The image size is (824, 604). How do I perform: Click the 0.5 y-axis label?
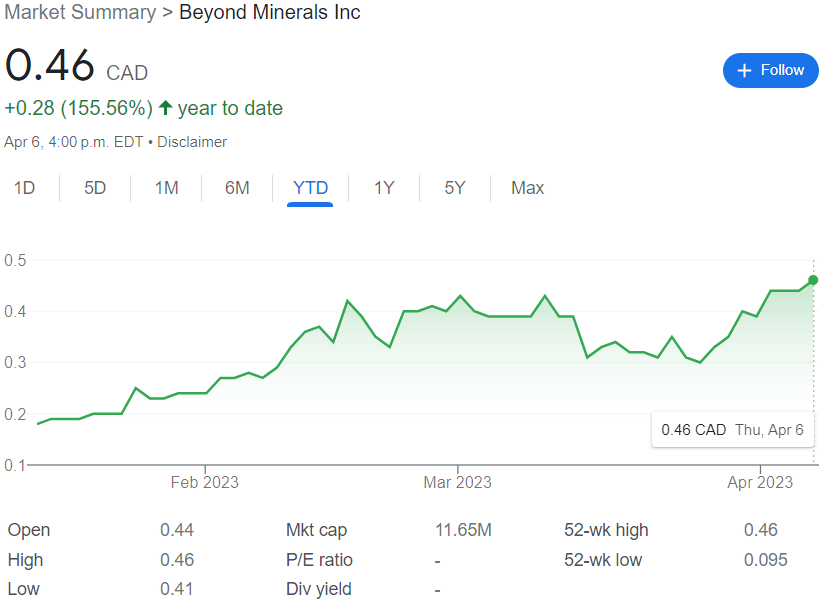[15, 260]
